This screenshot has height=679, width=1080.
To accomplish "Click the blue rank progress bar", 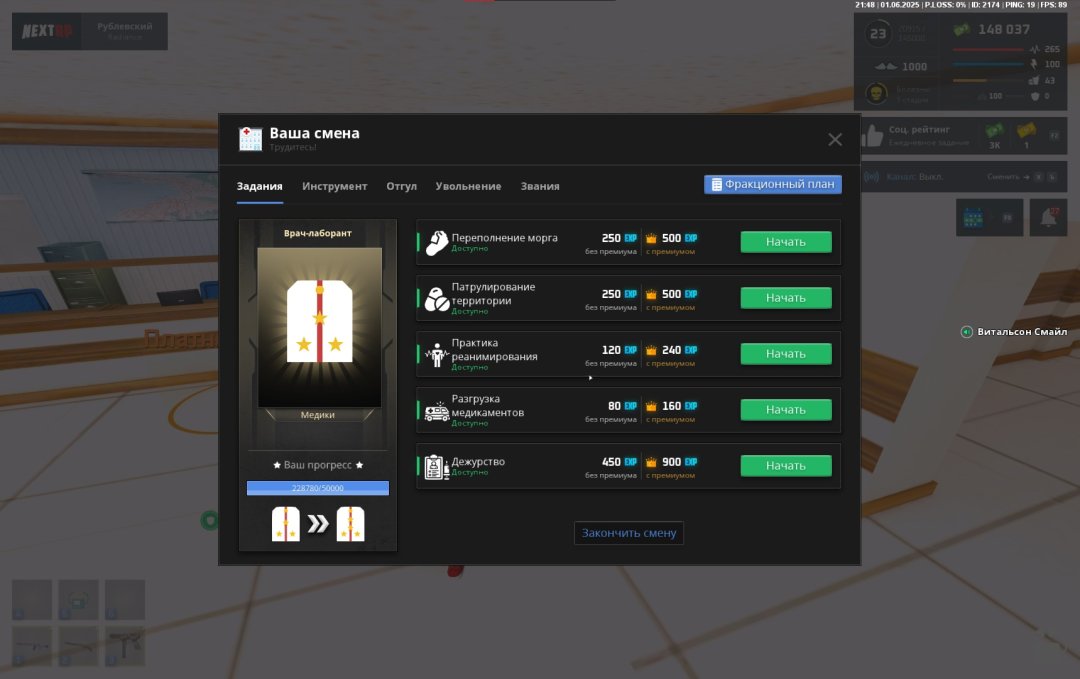I will click(318, 488).
